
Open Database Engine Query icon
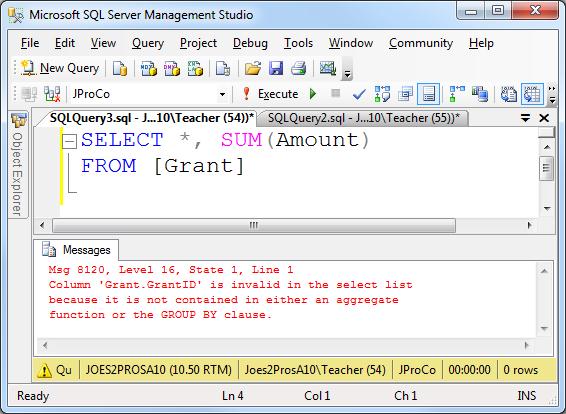tap(120, 68)
